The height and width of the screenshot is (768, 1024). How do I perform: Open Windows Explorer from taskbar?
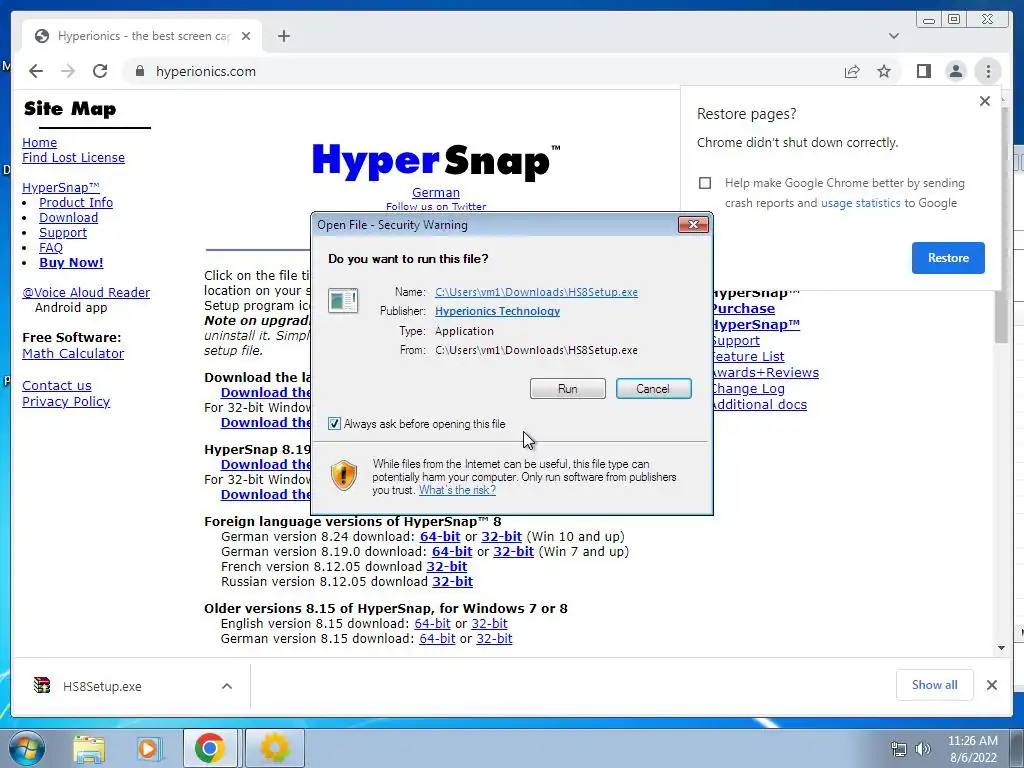coord(89,748)
